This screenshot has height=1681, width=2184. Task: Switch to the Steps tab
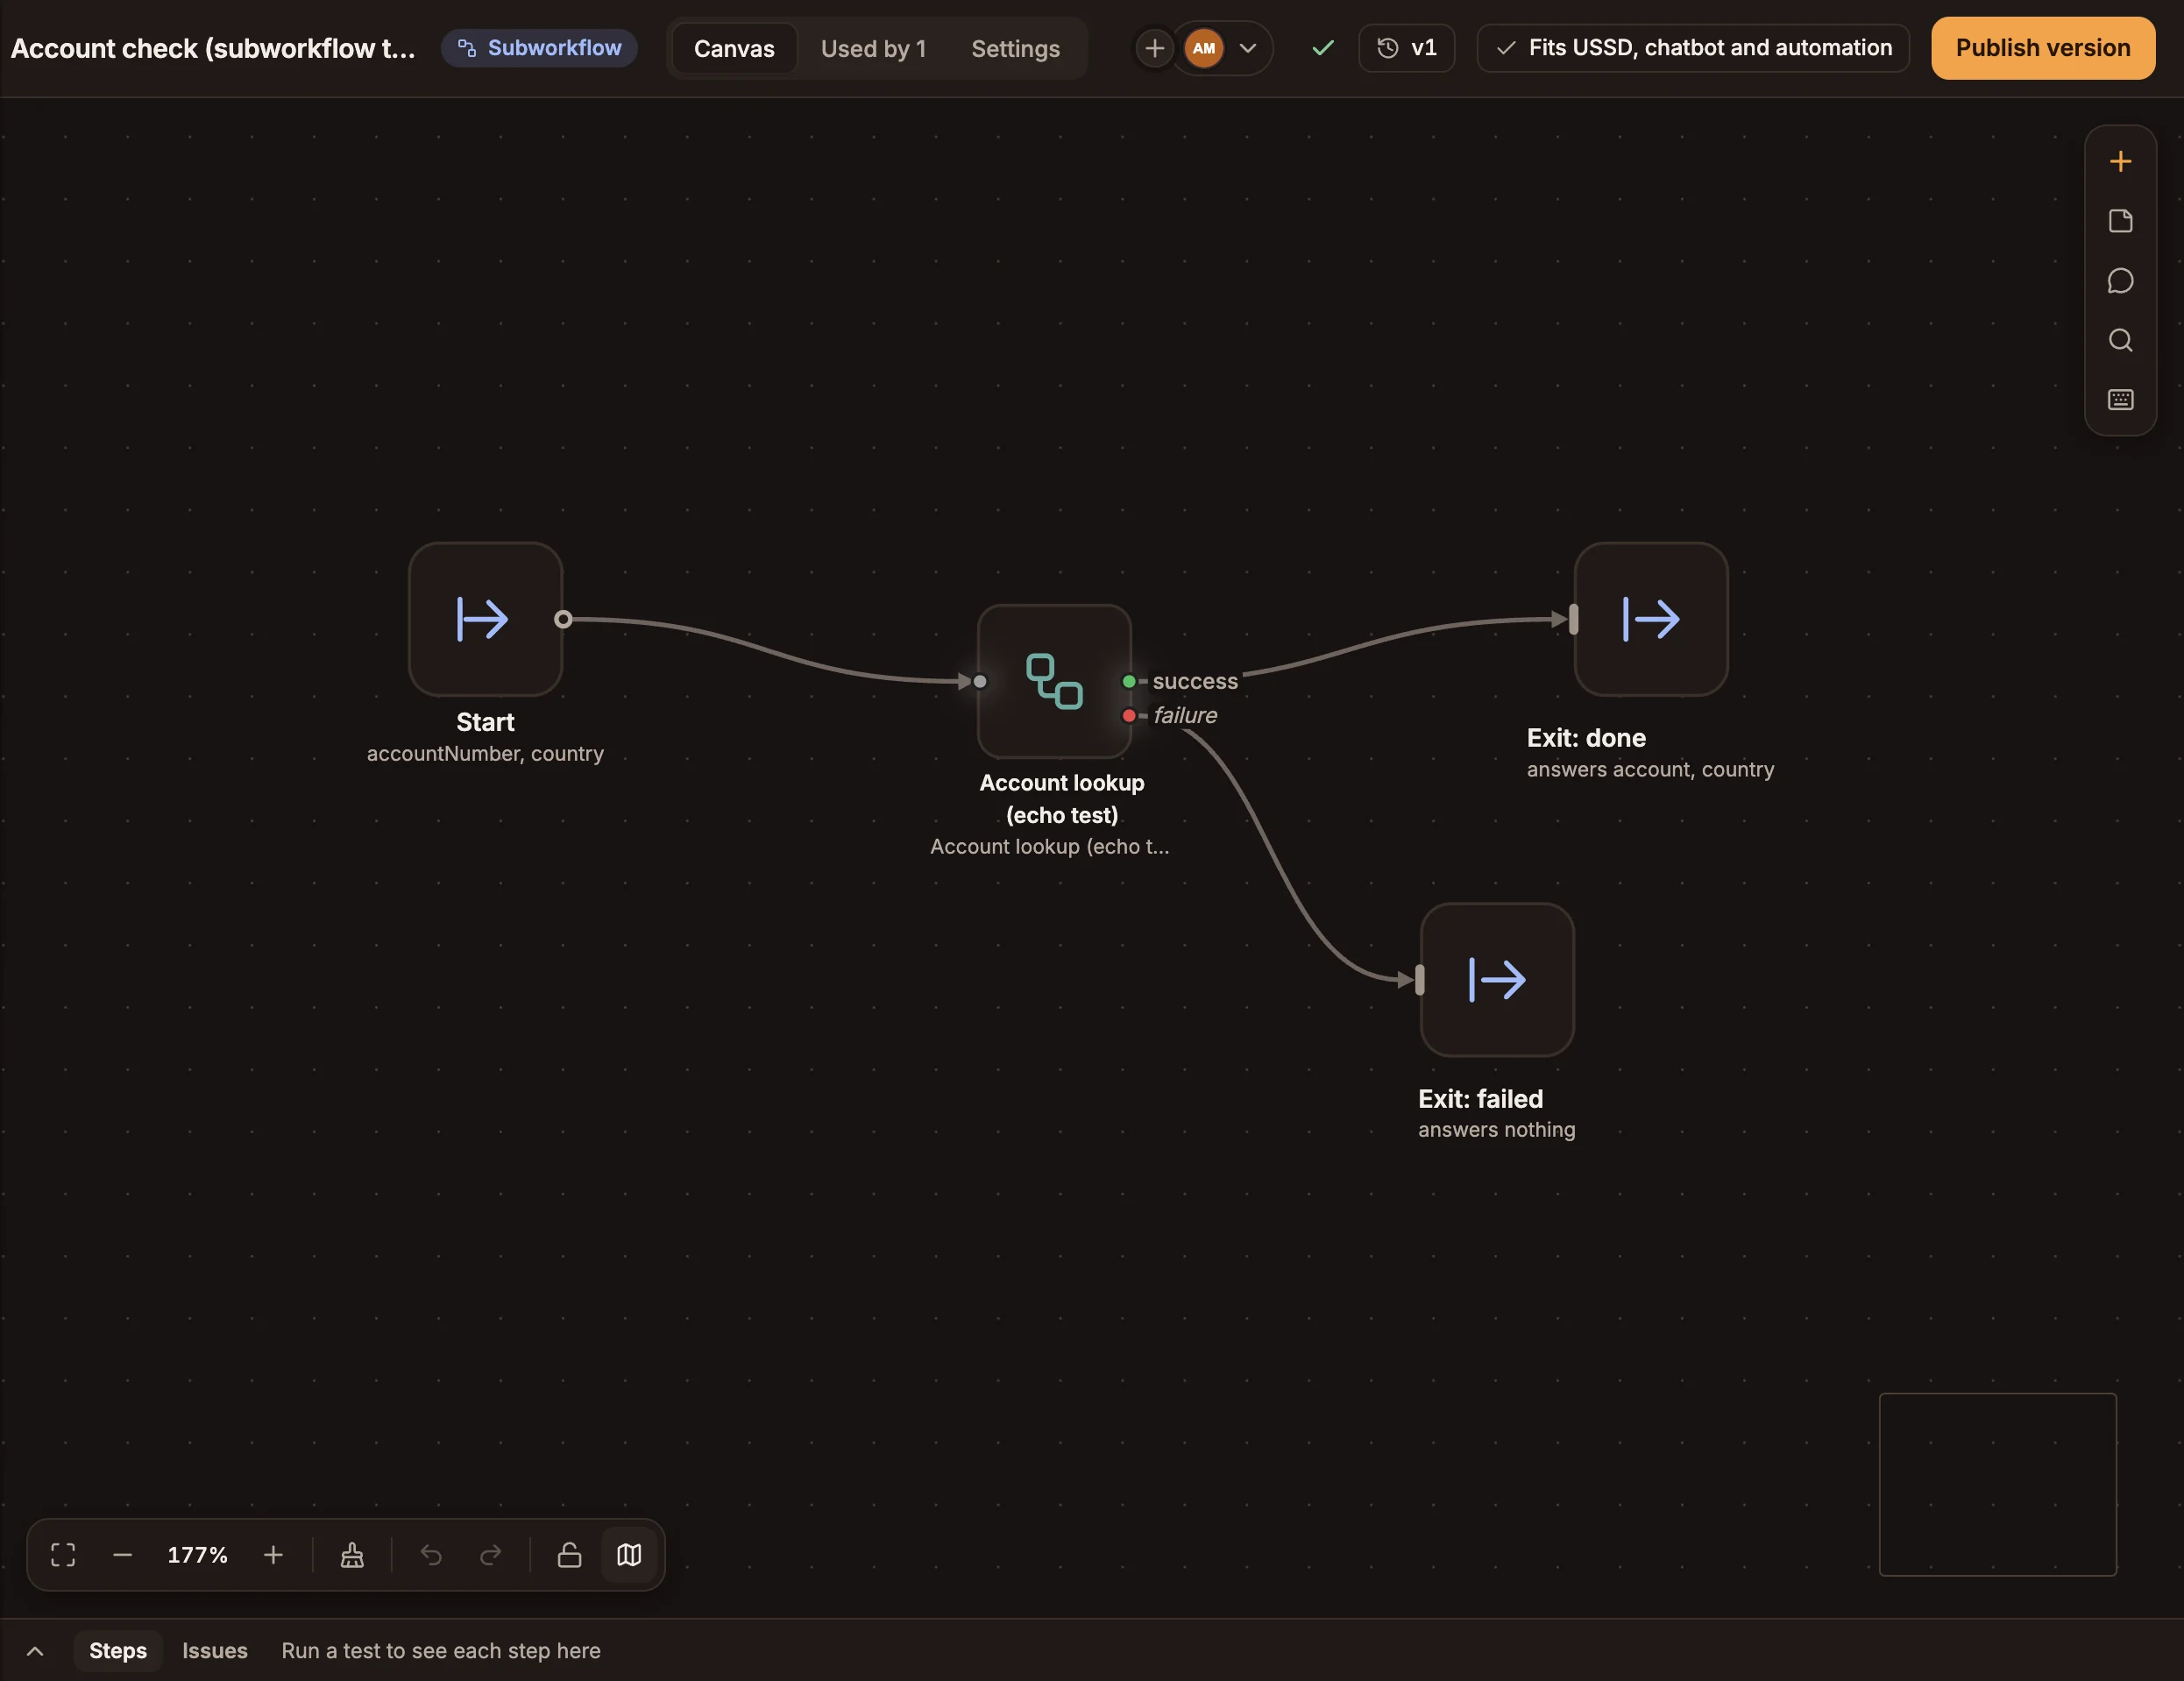118,1651
